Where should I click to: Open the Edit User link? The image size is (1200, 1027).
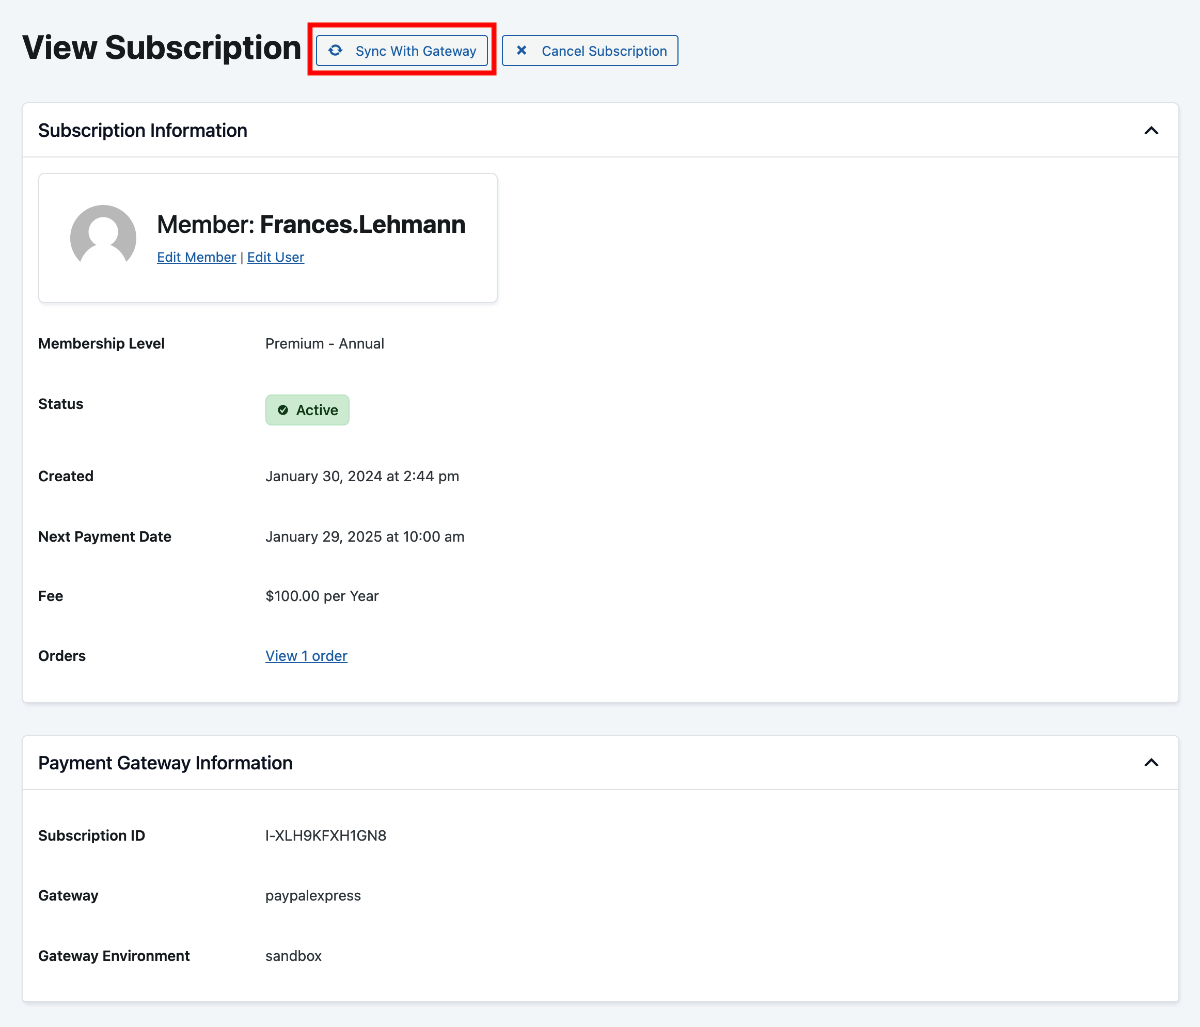coord(275,257)
